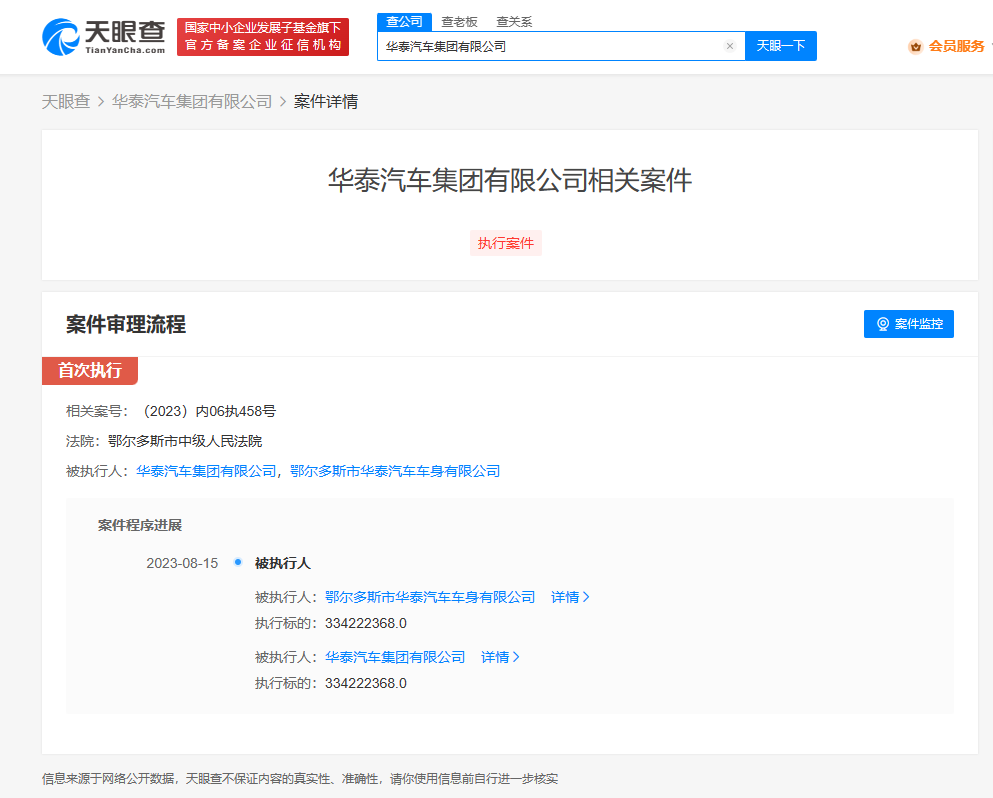Click the 2023-08-15 date text

pos(182,563)
